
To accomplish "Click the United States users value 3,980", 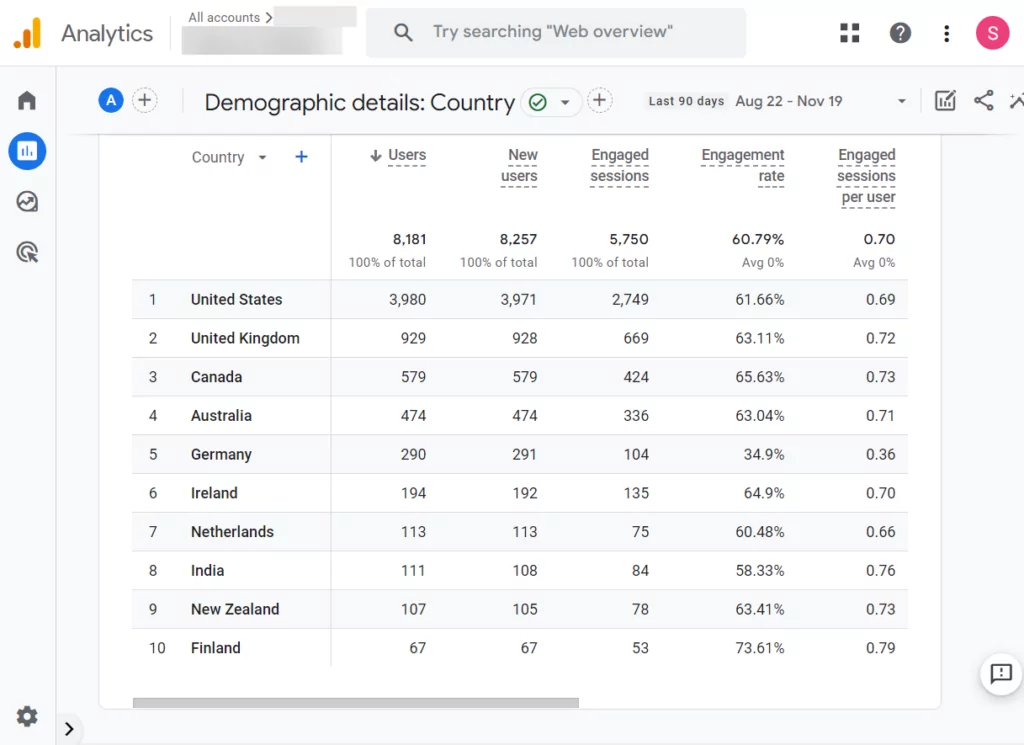I will click(x=408, y=300).
